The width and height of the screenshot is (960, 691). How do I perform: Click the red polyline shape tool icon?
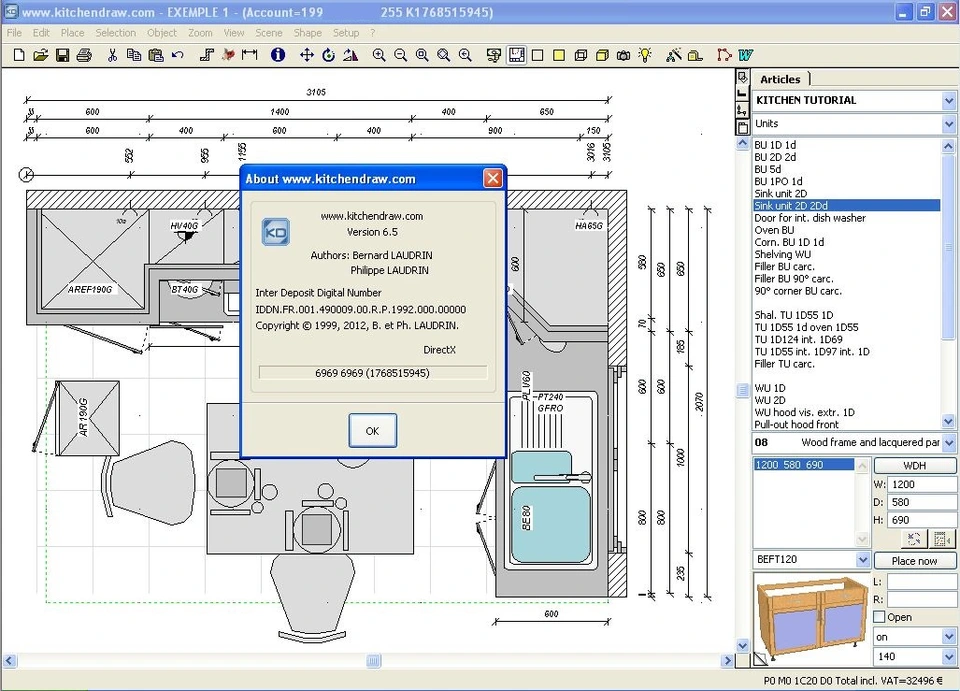coord(724,55)
